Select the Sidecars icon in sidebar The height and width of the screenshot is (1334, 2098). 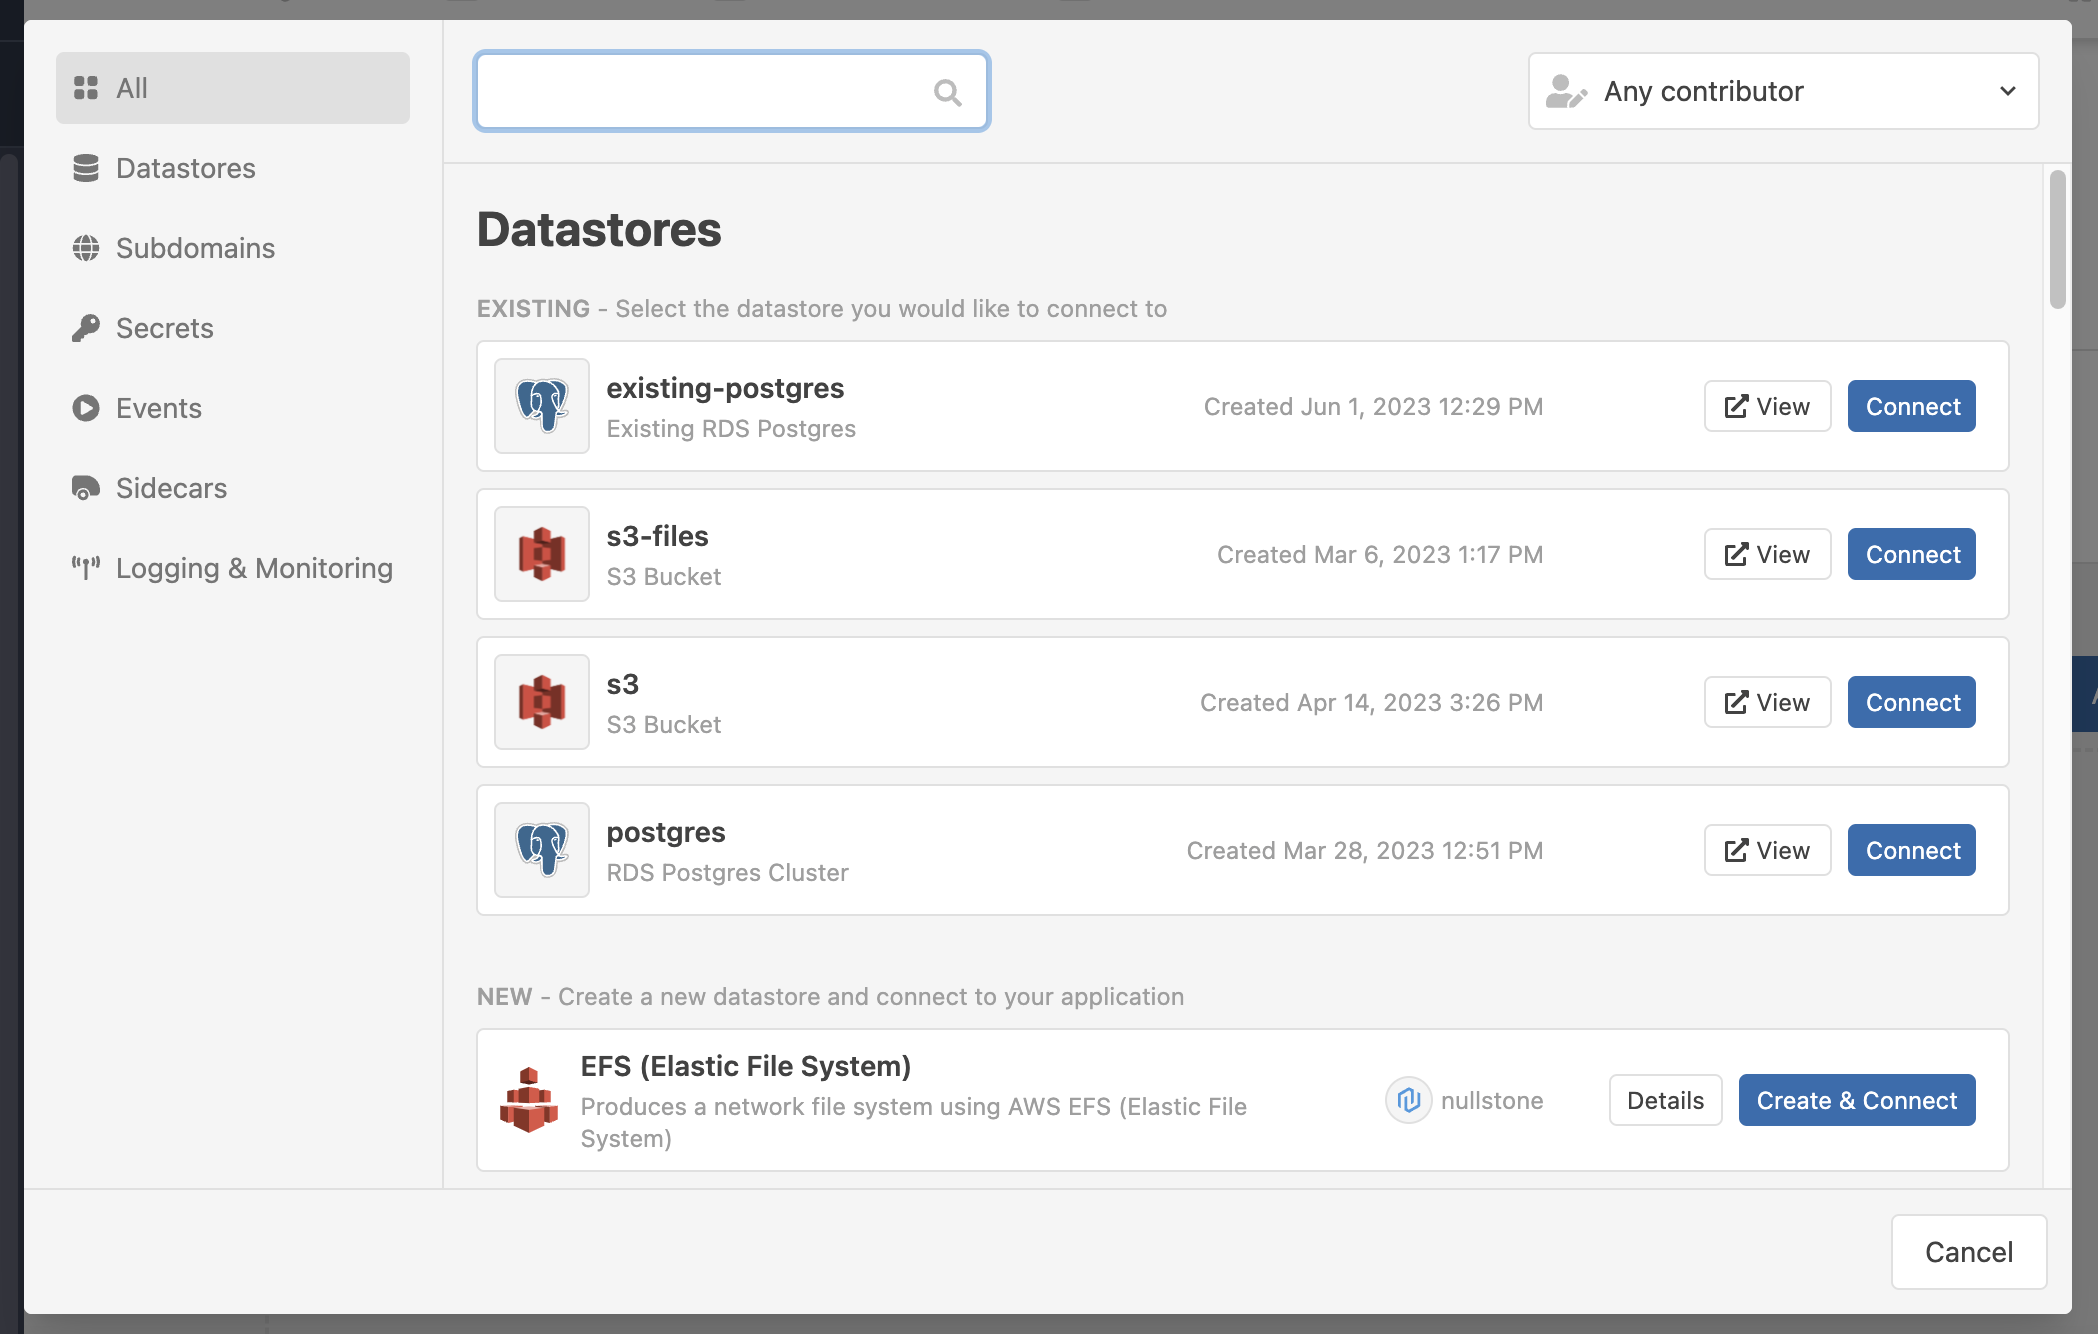[86, 487]
